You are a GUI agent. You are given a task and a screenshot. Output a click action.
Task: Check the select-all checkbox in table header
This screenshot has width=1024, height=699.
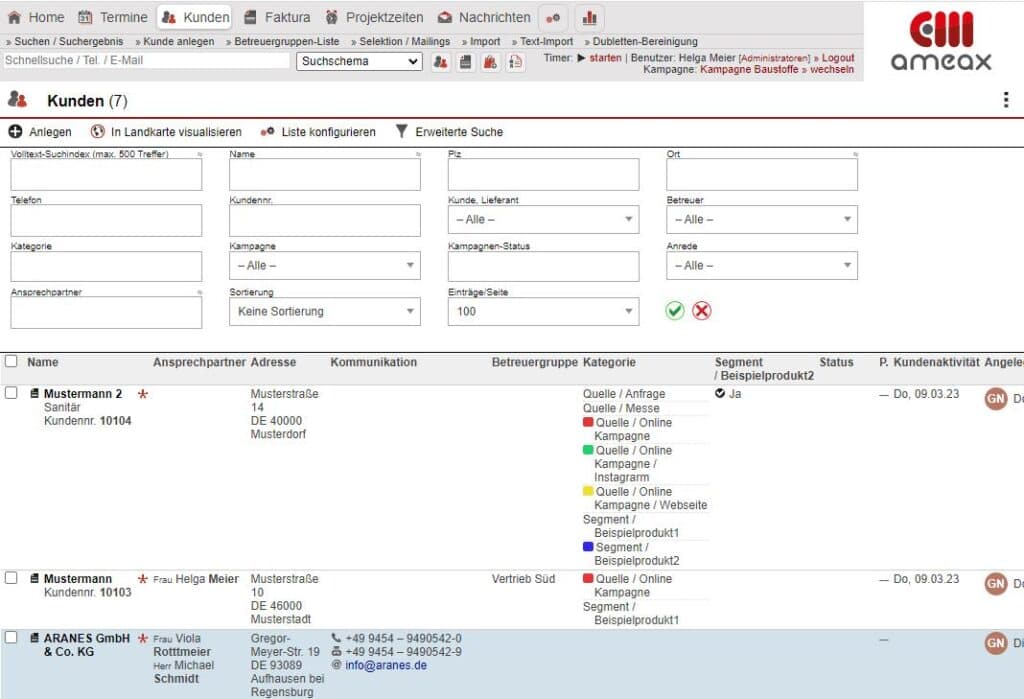(11, 361)
